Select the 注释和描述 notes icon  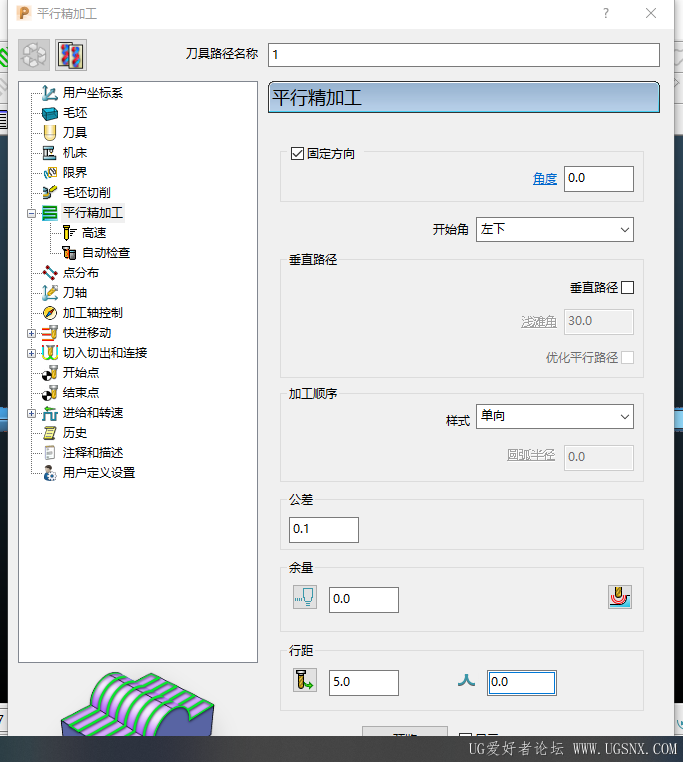50,453
